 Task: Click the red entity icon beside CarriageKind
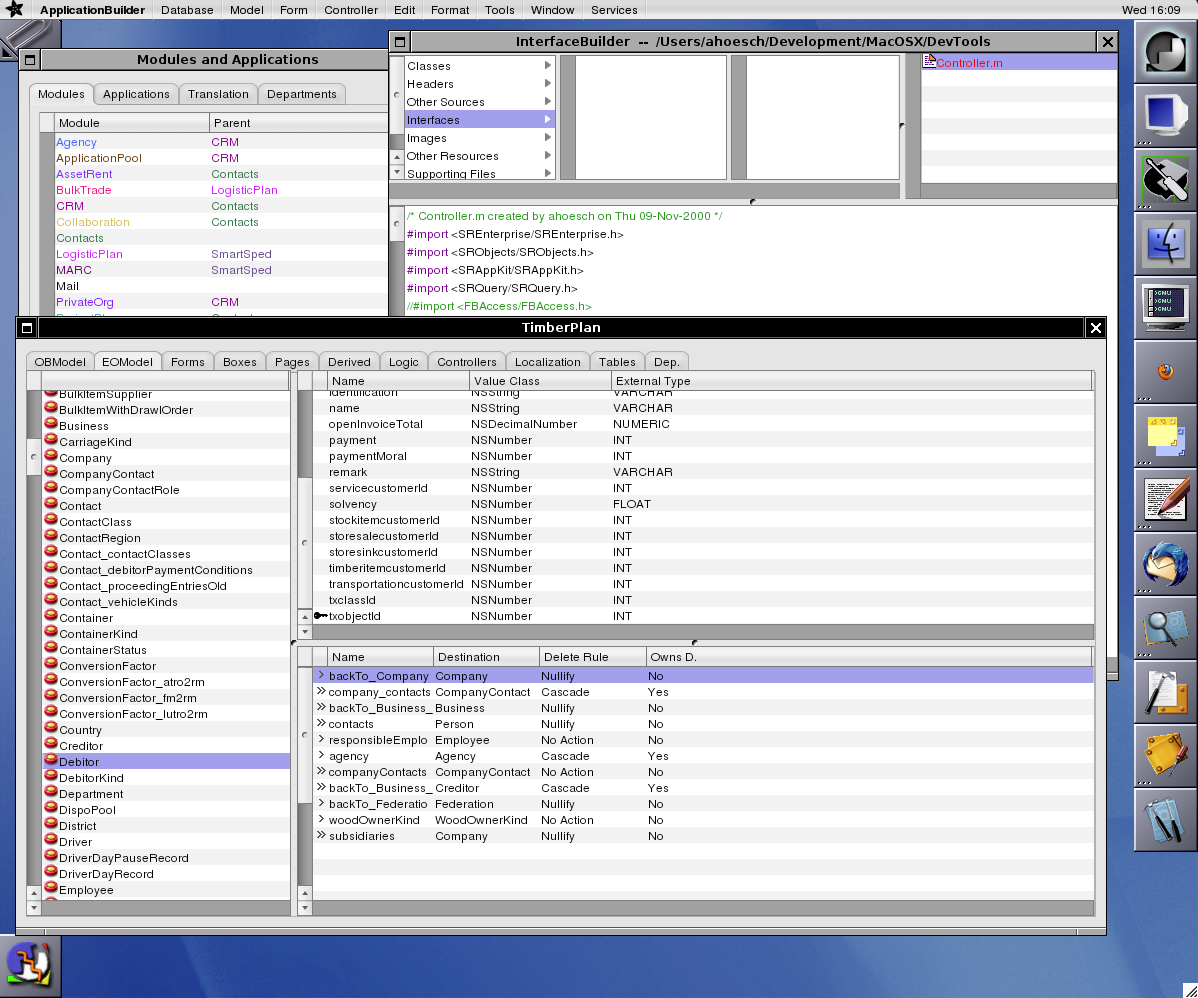click(51, 440)
